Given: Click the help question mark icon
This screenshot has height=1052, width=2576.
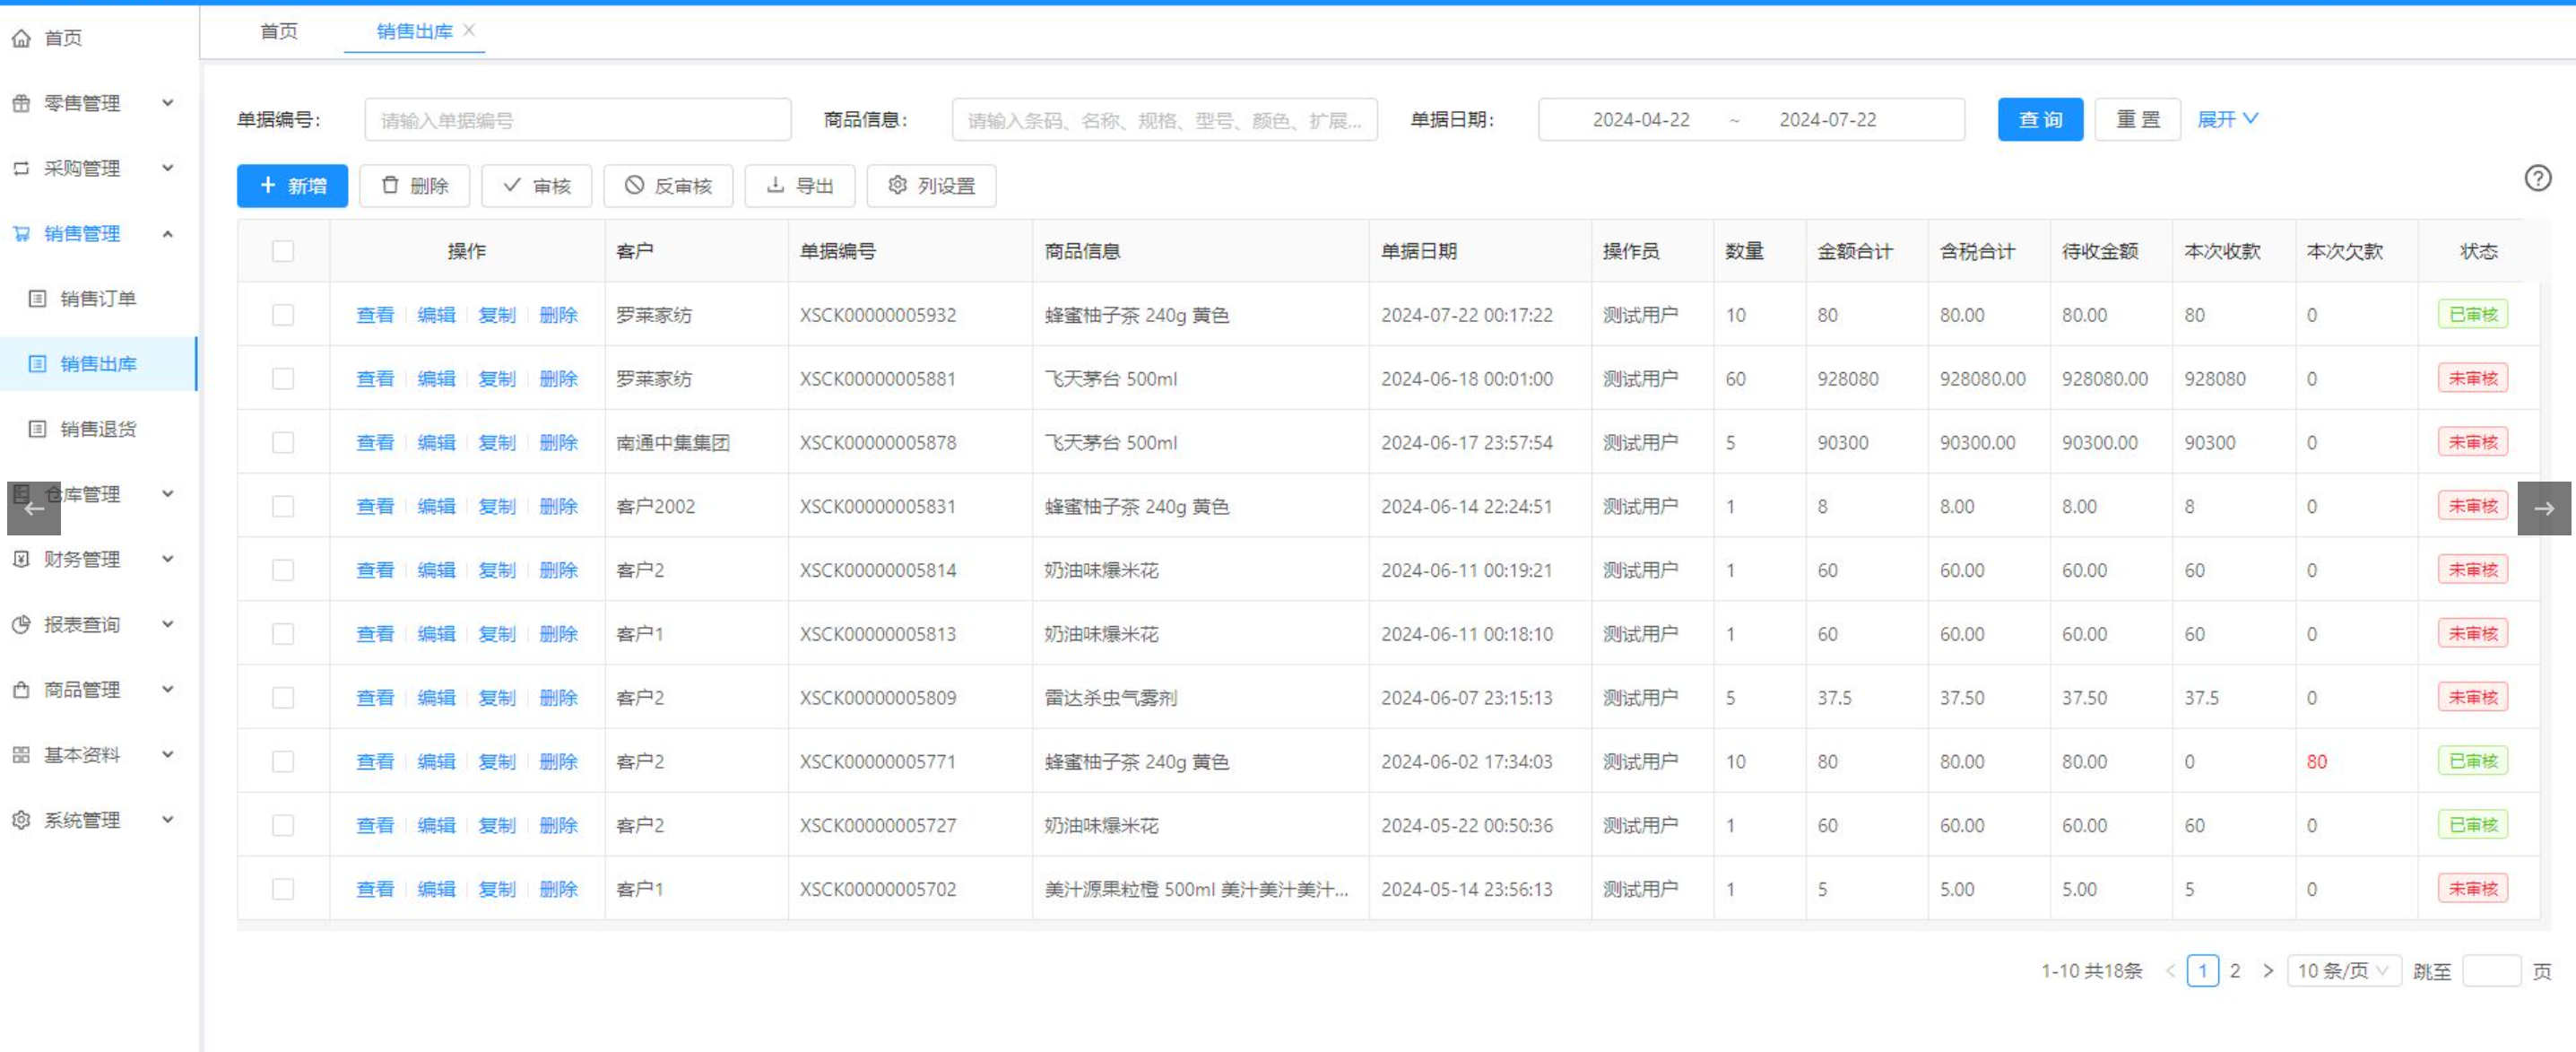Looking at the screenshot, I should (x=2537, y=178).
